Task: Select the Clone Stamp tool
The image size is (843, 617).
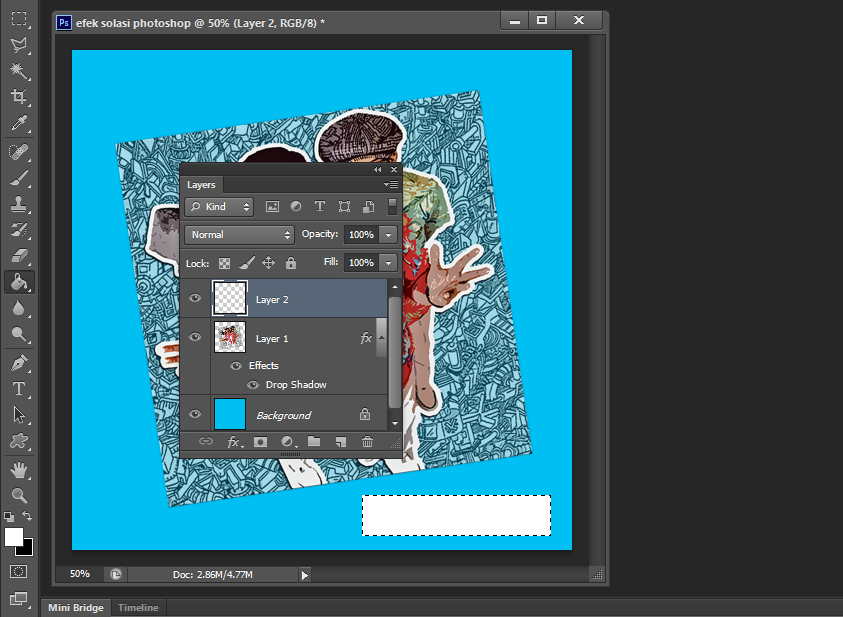Action: coord(19,204)
